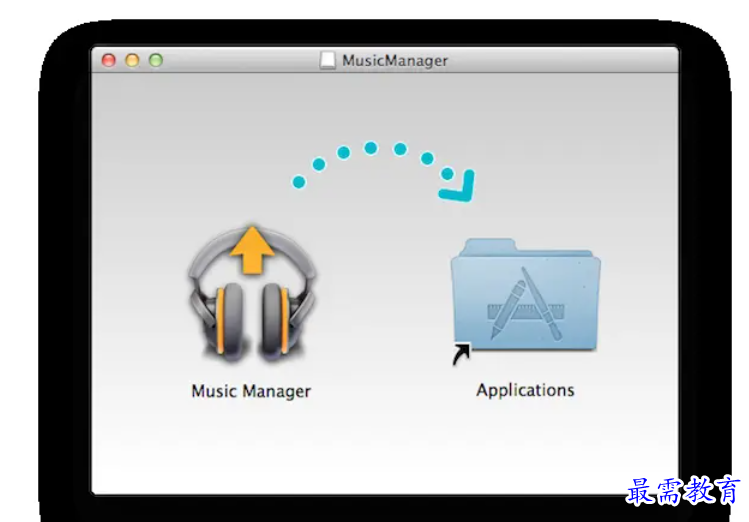
Task: Close the MusicManager window with the red button
Action: (x=109, y=60)
